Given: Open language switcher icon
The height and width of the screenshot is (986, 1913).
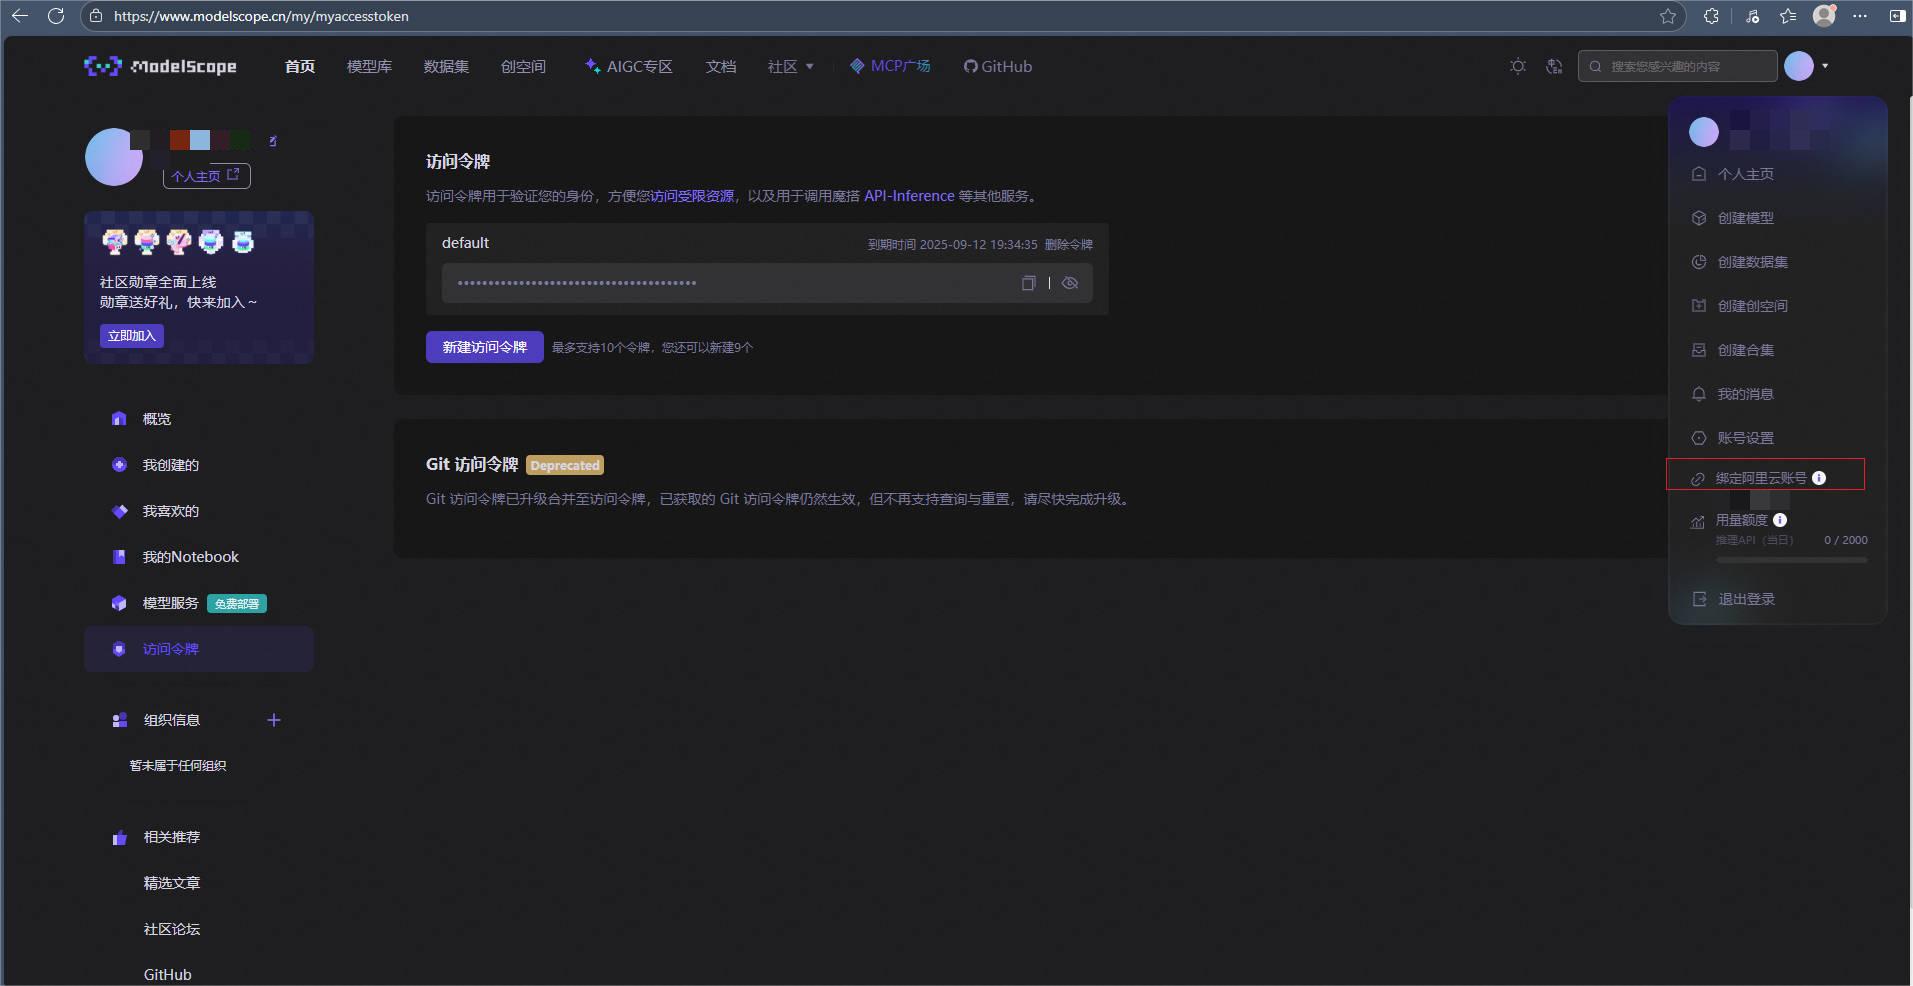Looking at the screenshot, I should (1552, 66).
